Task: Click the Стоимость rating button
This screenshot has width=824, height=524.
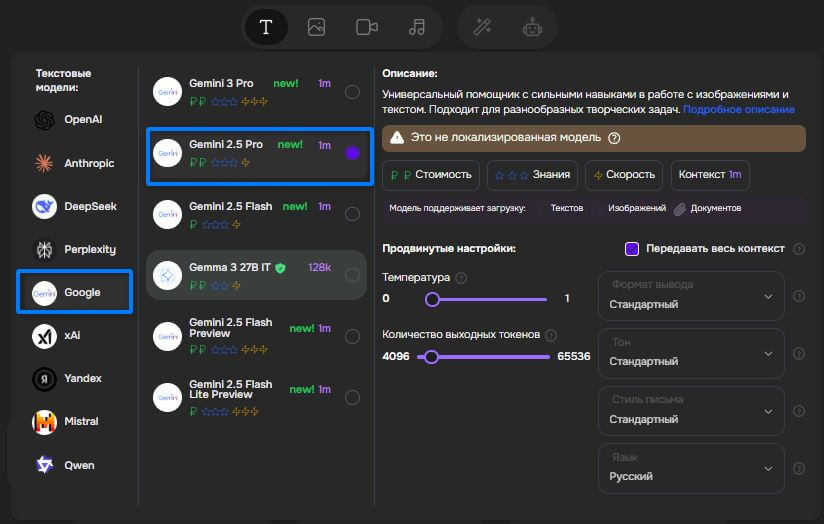Action: pyautogui.click(x=431, y=175)
